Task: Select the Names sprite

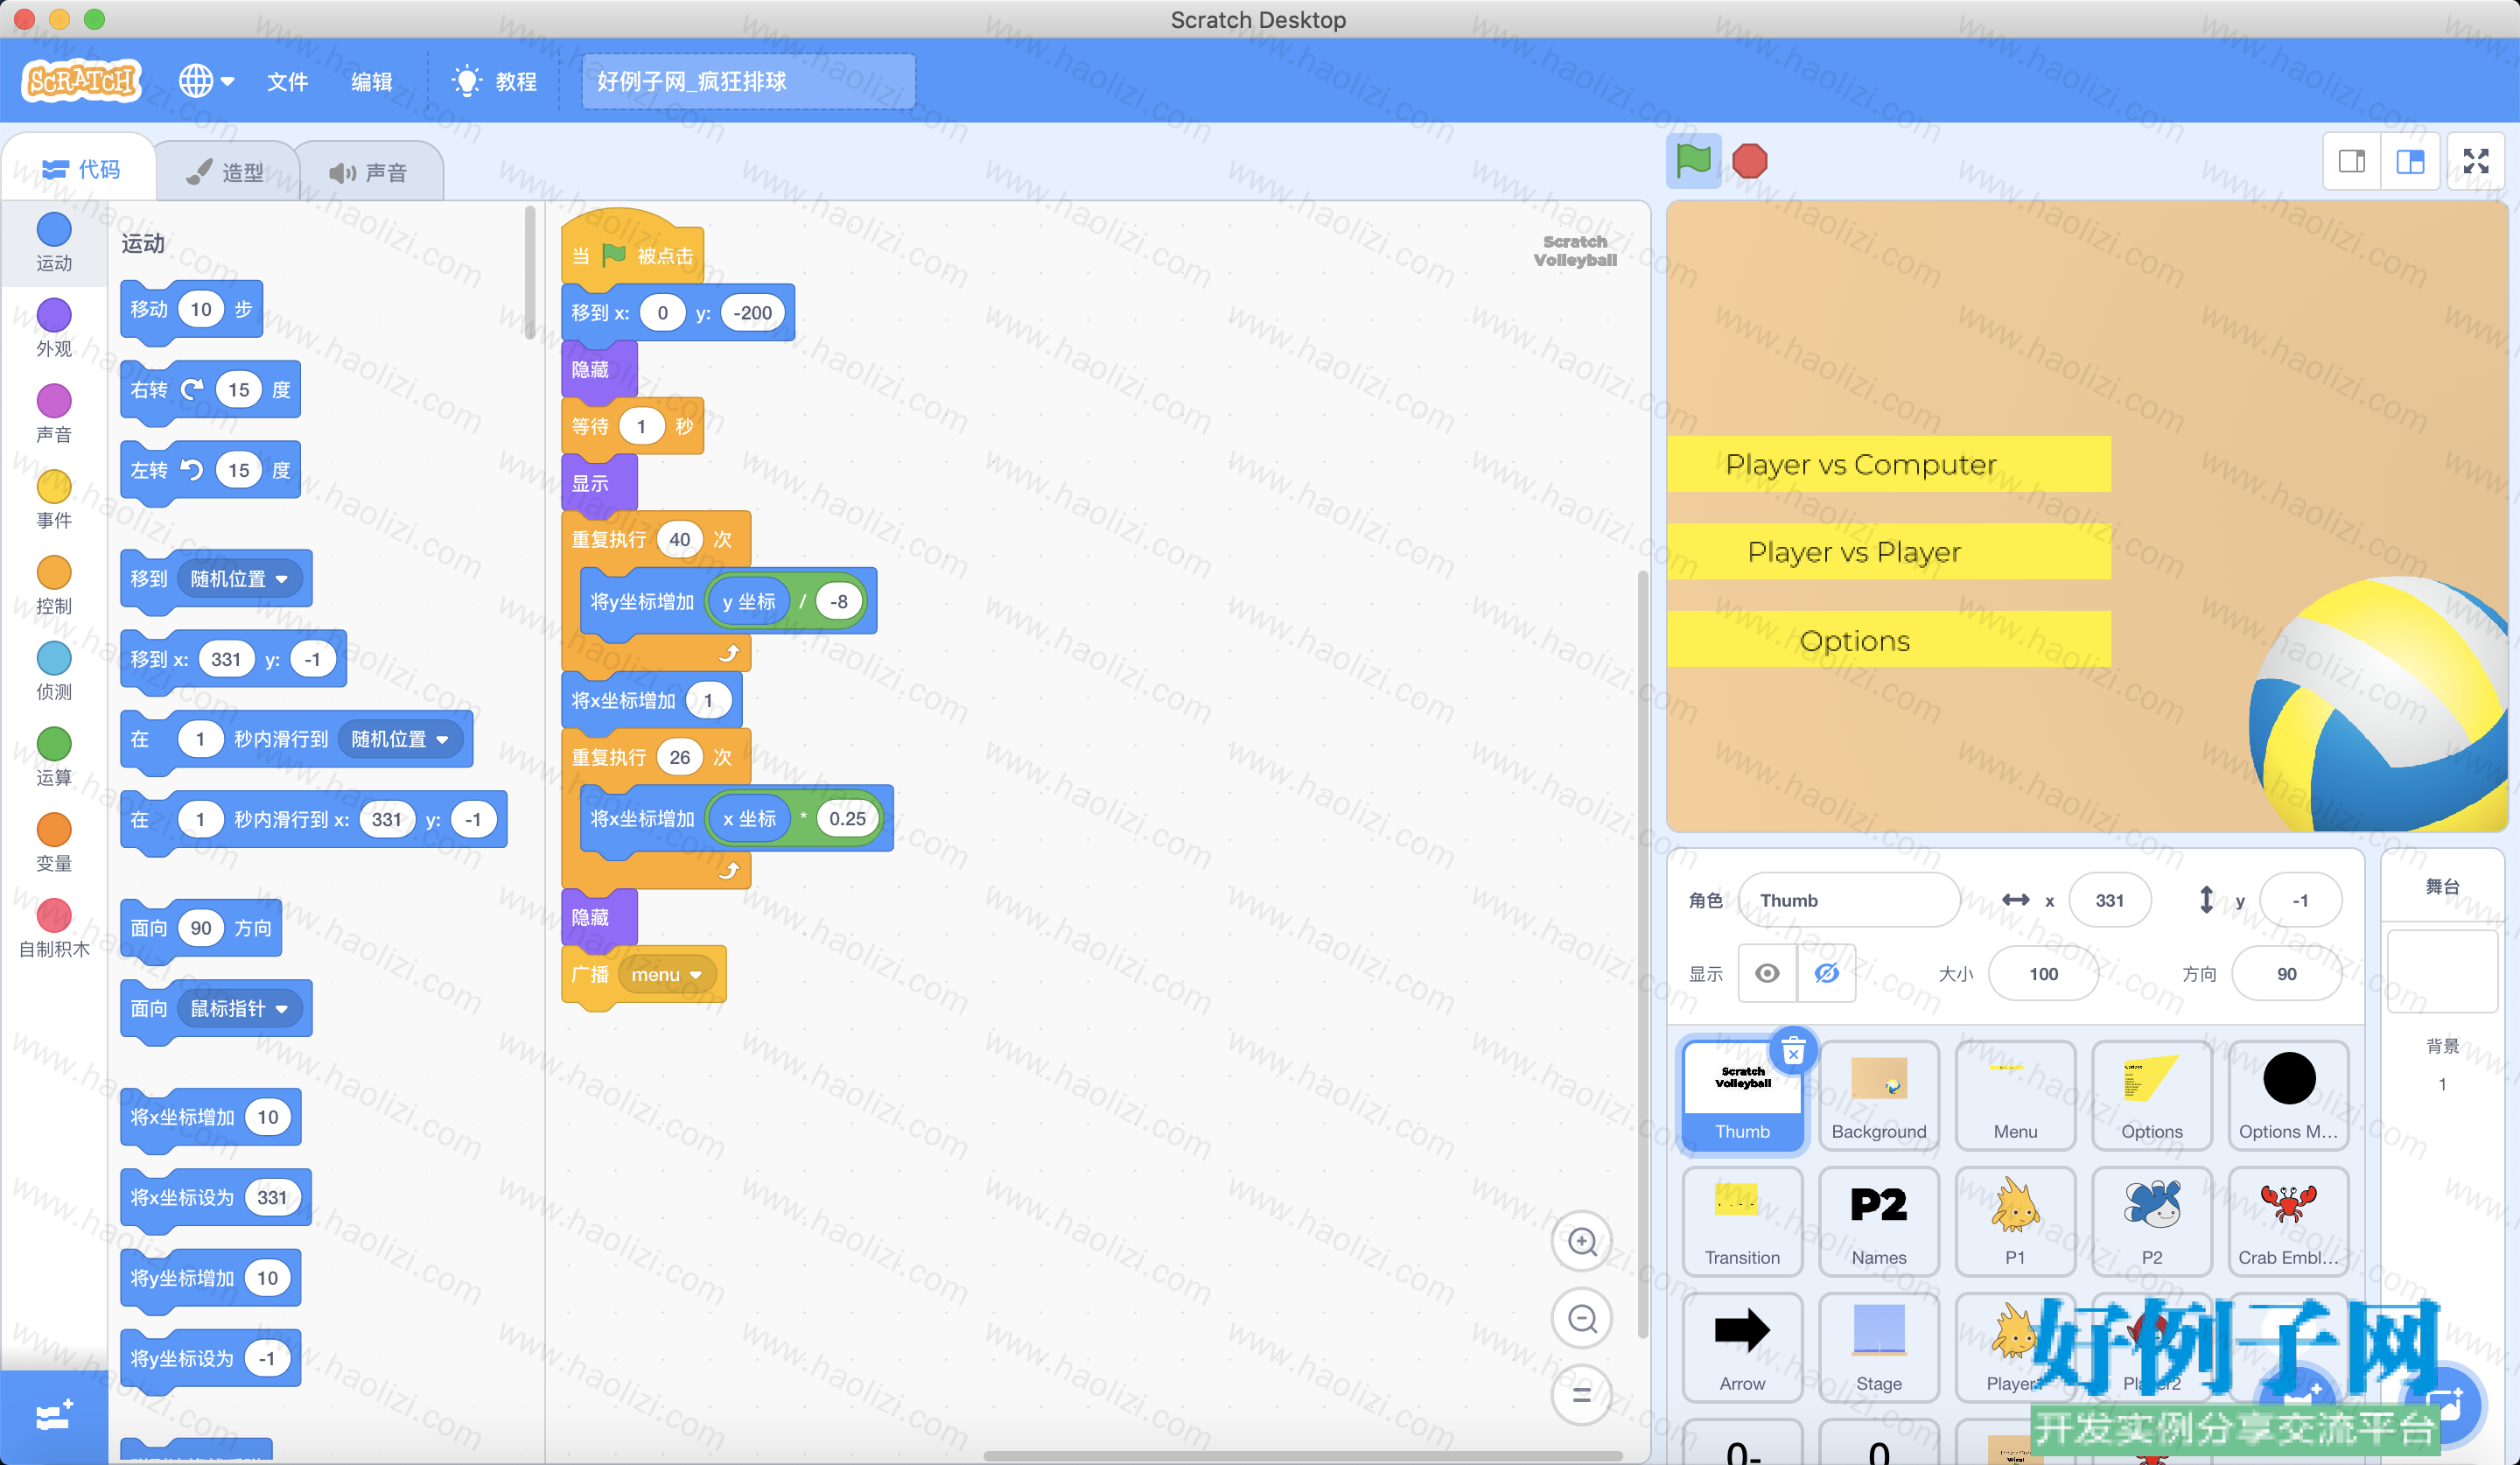Action: 1878,1222
